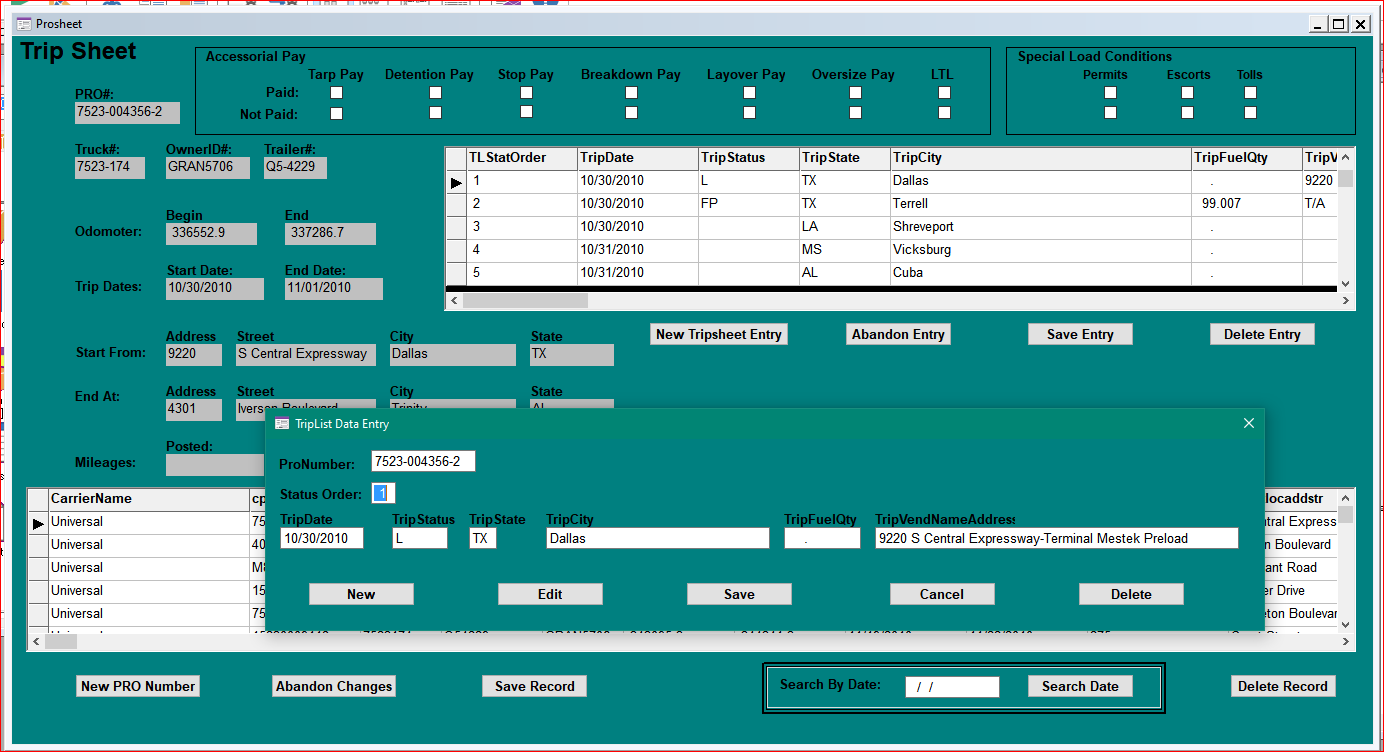
Task: Check the Detention Pay Not Paid checkbox
Action: coord(435,113)
